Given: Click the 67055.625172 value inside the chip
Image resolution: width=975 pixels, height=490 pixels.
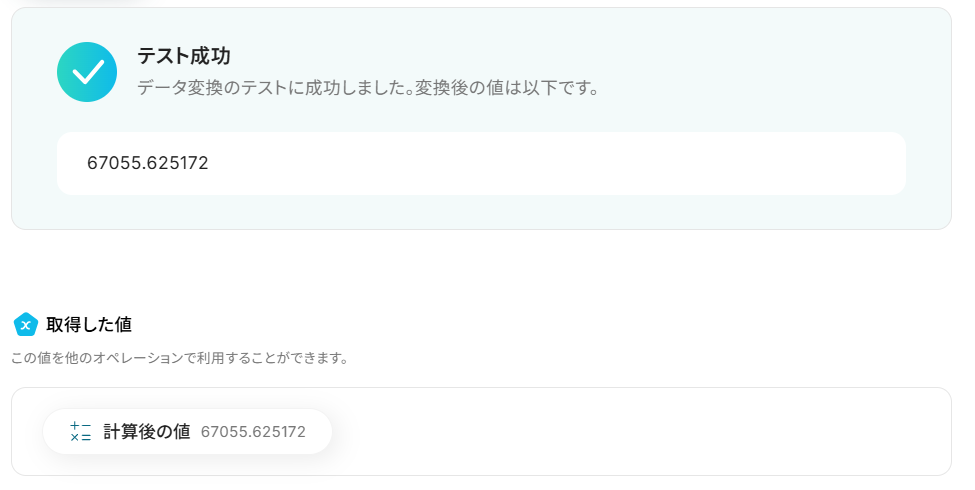Looking at the screenshot, I should [x=253, y=432].
